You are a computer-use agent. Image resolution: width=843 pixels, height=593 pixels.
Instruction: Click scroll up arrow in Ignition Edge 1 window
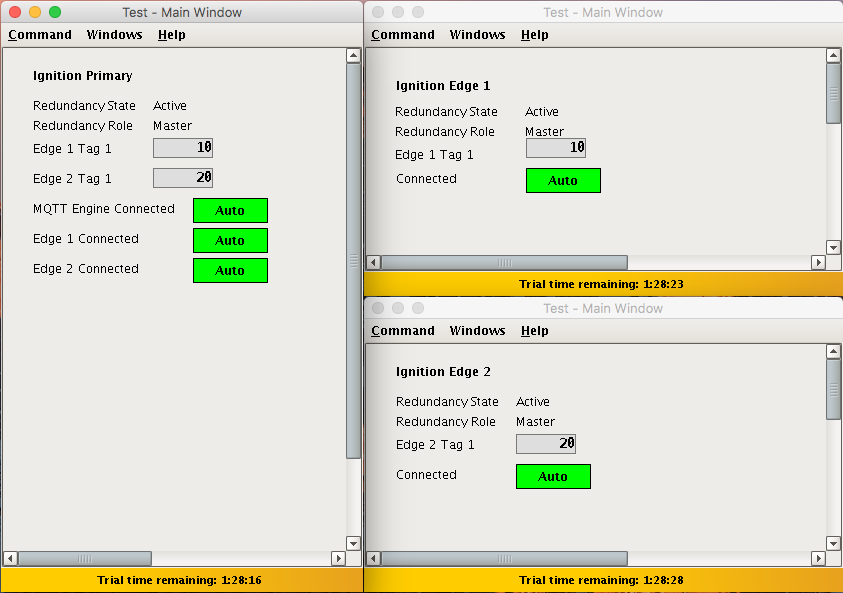[x=833, y=55]
